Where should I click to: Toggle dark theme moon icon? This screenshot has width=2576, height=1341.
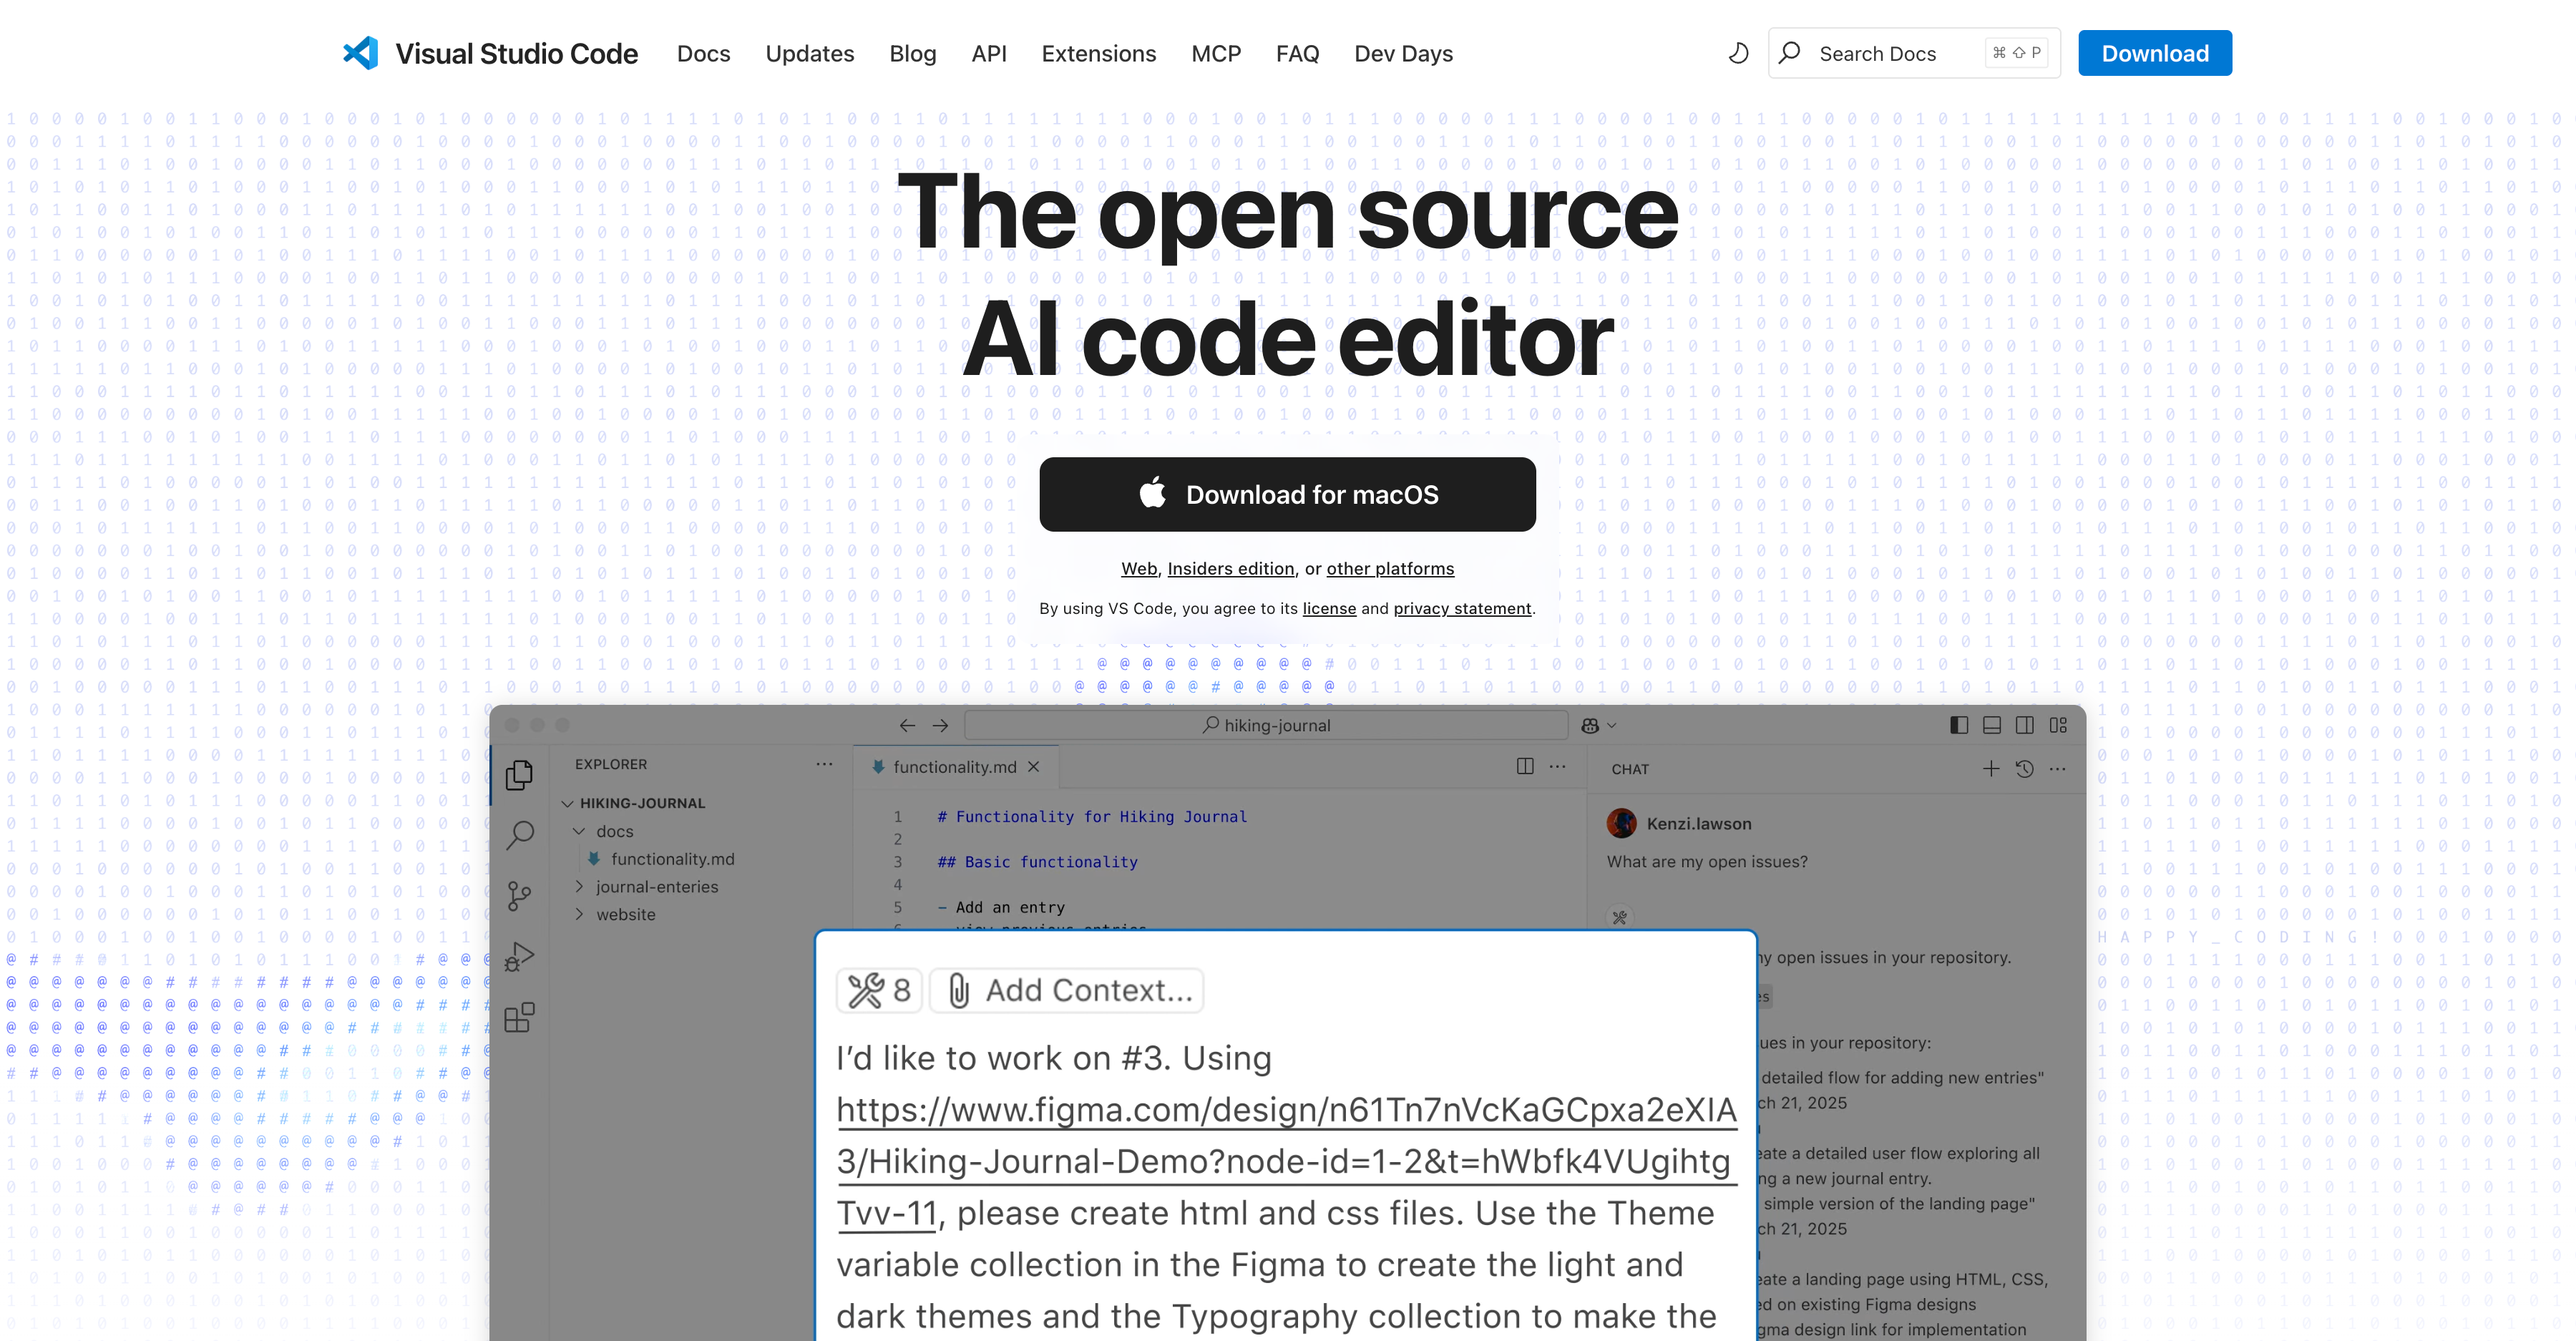[1738, 53]
